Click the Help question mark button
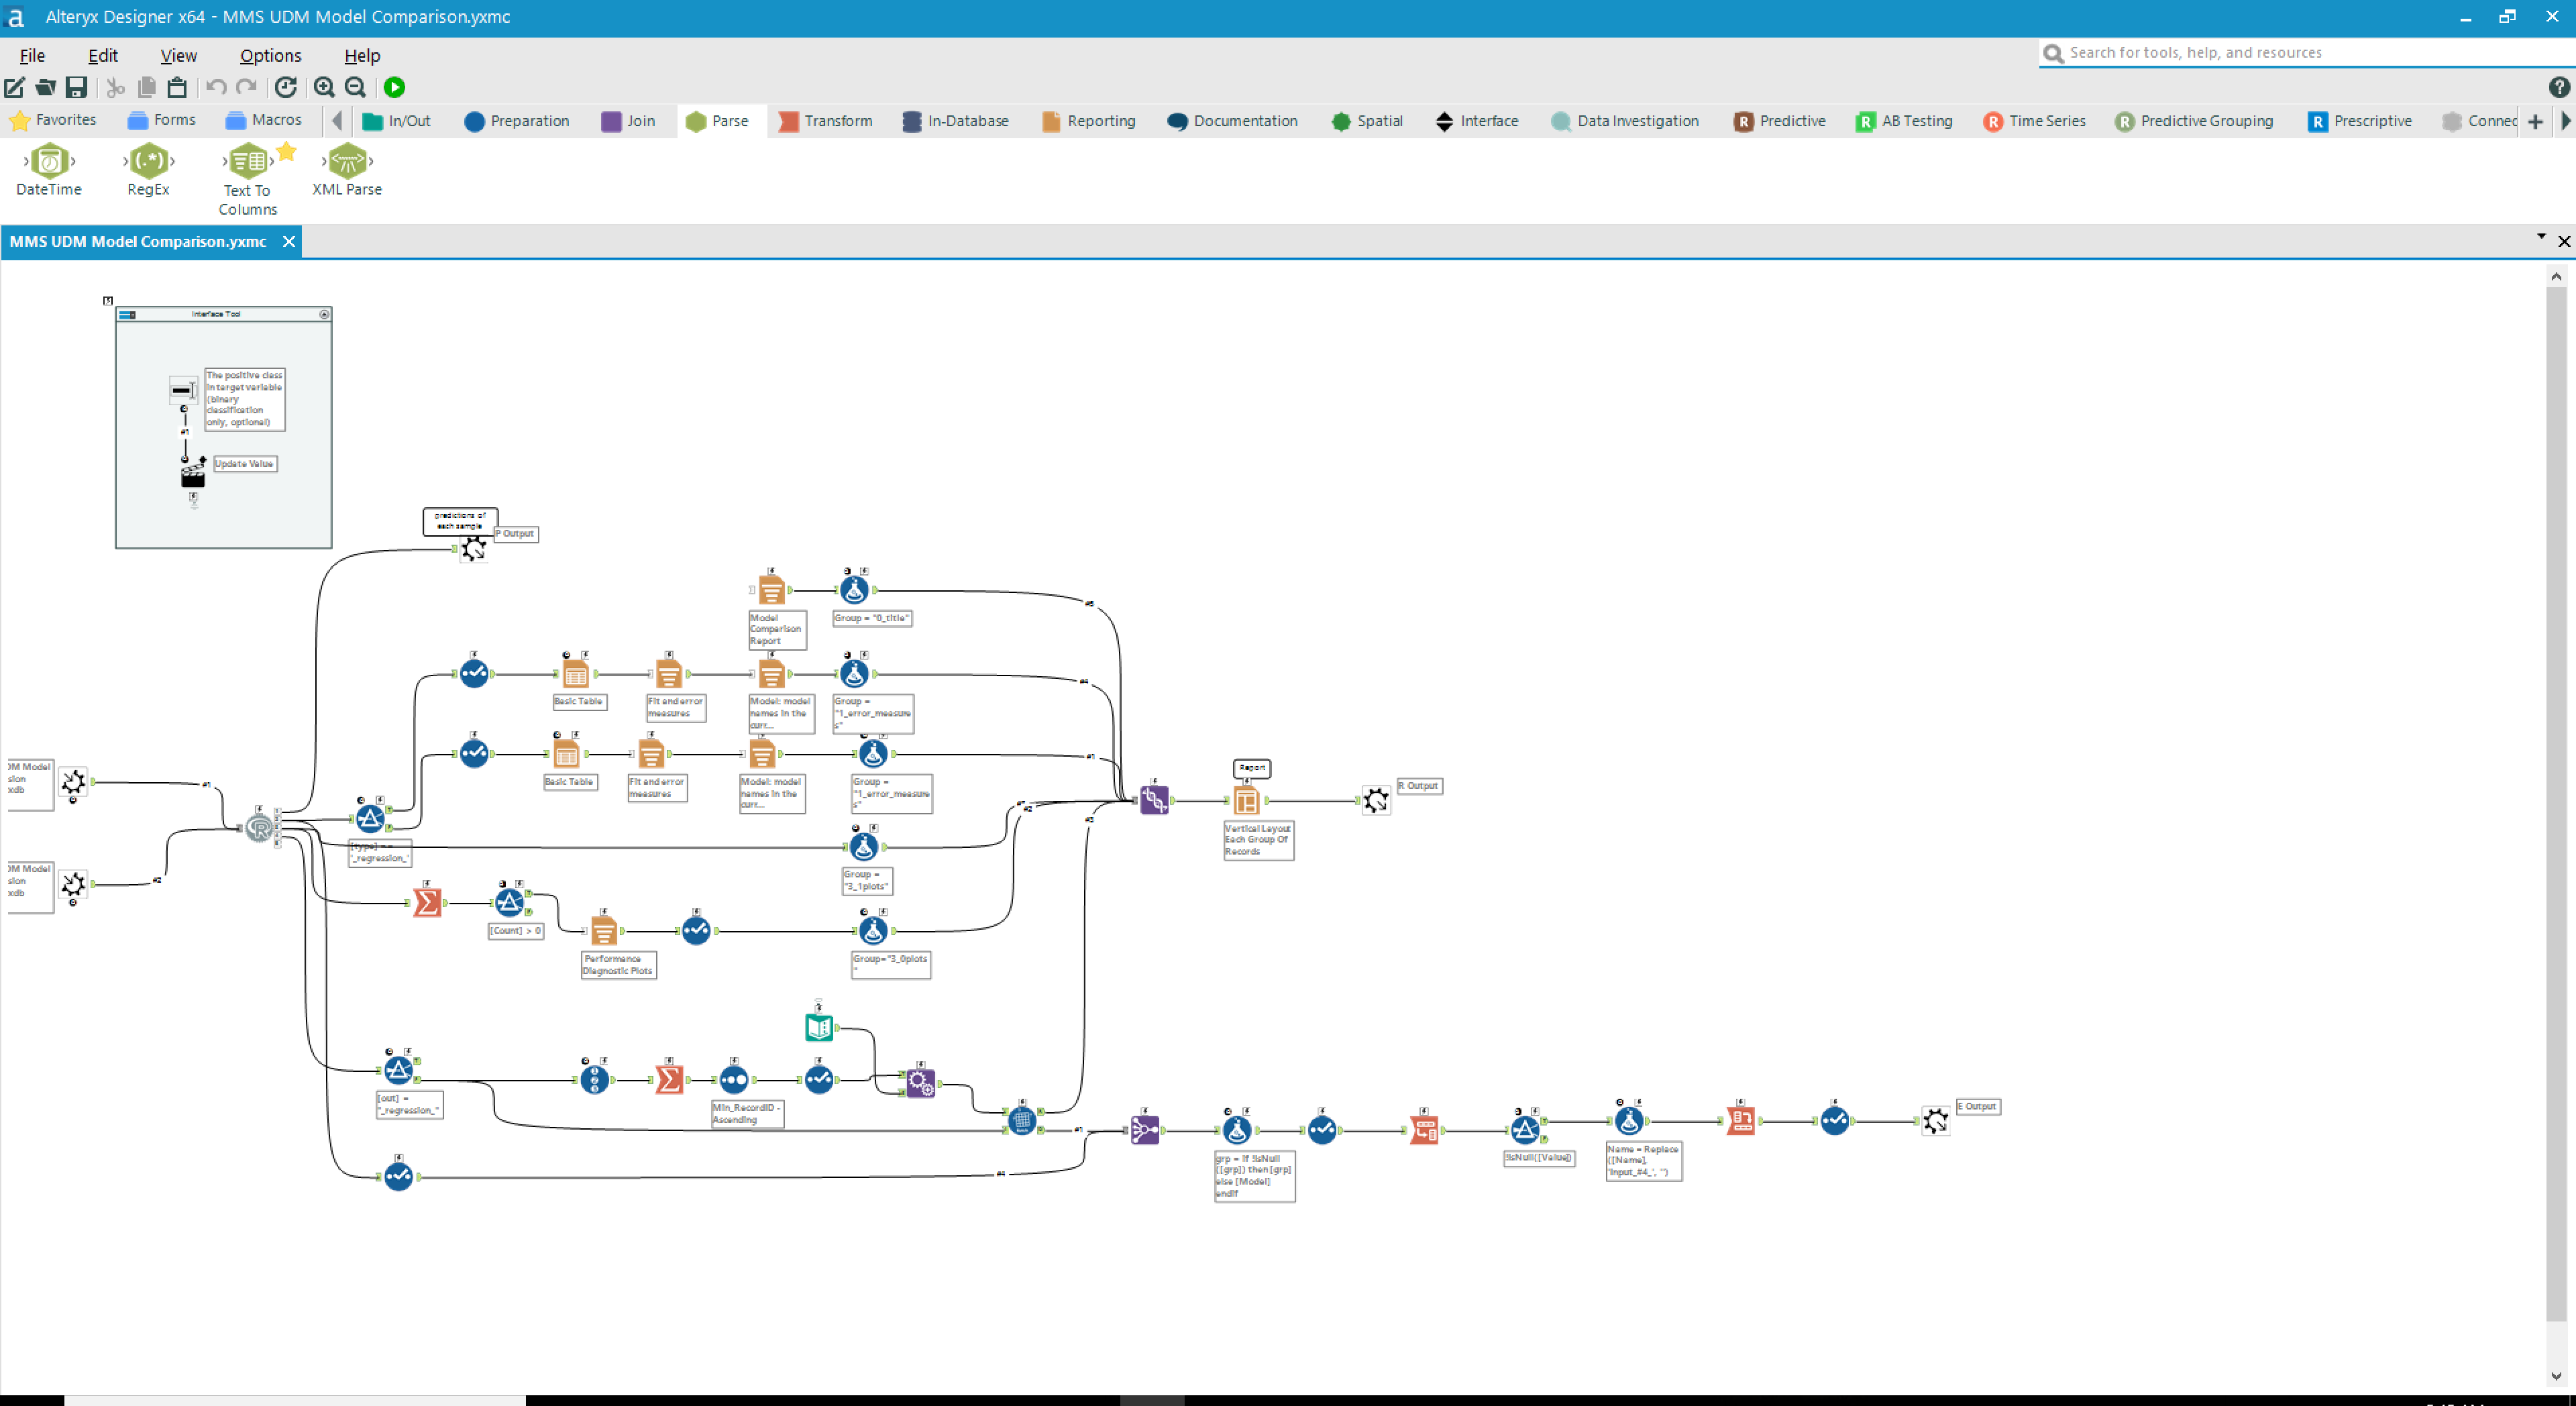The image size is (2576, 1406). point(2560,88)
